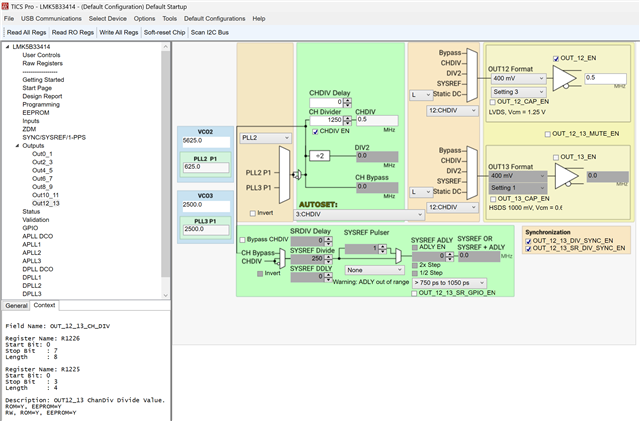Open OUT12 Format 400 mV dropdown
Image resolution: width=640 pixels, height=421 pixels.
(x=518, y=78)
